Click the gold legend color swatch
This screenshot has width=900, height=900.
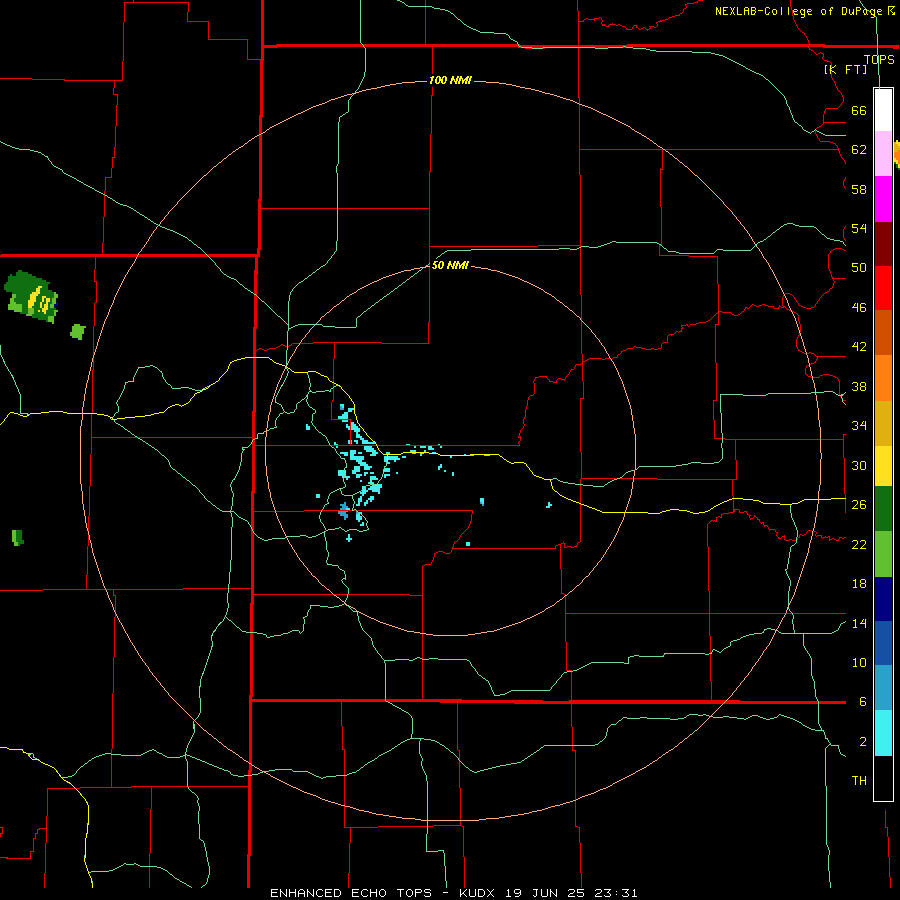(x=883, y=423)
